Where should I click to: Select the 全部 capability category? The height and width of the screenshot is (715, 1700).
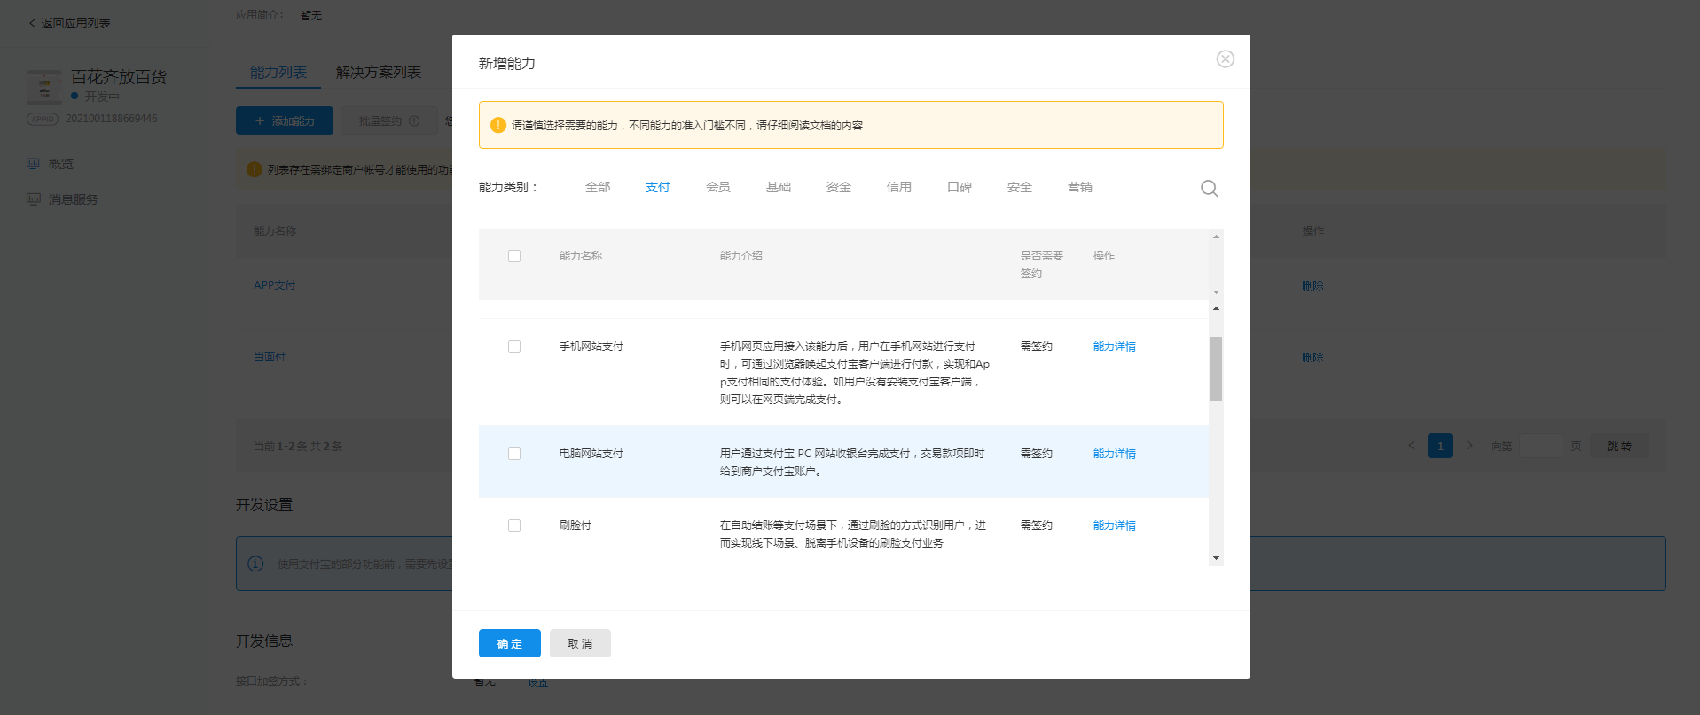[x=597, y=188]
